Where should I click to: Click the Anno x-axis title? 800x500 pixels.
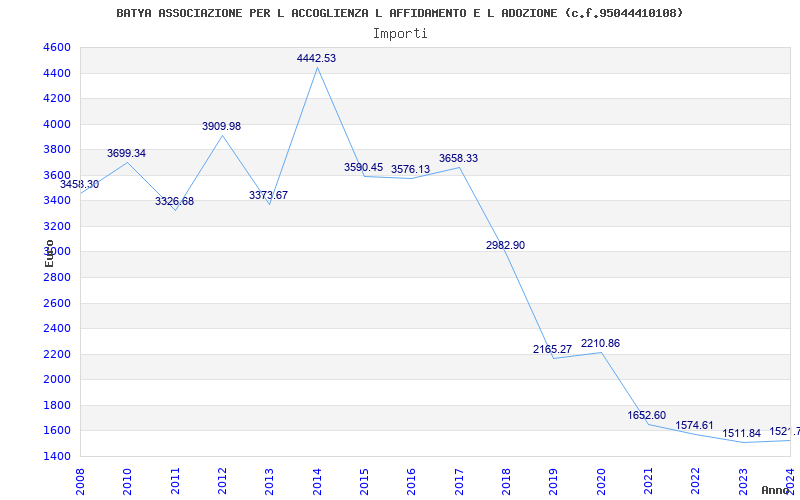776,490
